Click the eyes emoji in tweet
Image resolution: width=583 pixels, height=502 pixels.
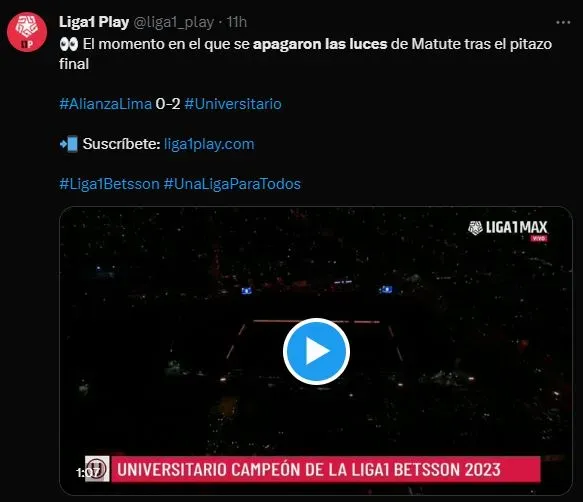point(69,44)
